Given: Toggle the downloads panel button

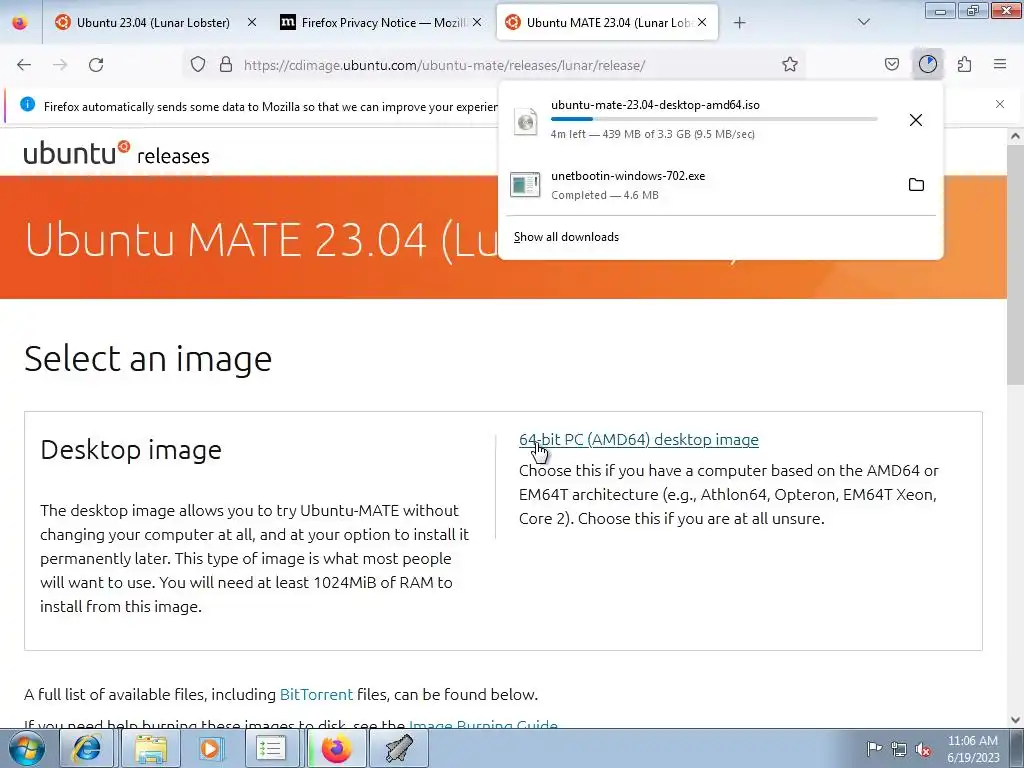Looking at the screenshot, I should coord(927,65).
